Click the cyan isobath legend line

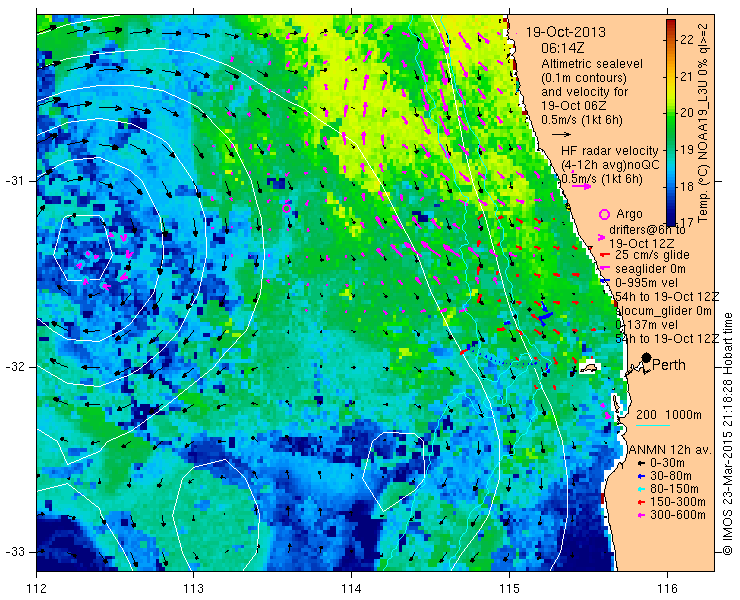[653, 426]
